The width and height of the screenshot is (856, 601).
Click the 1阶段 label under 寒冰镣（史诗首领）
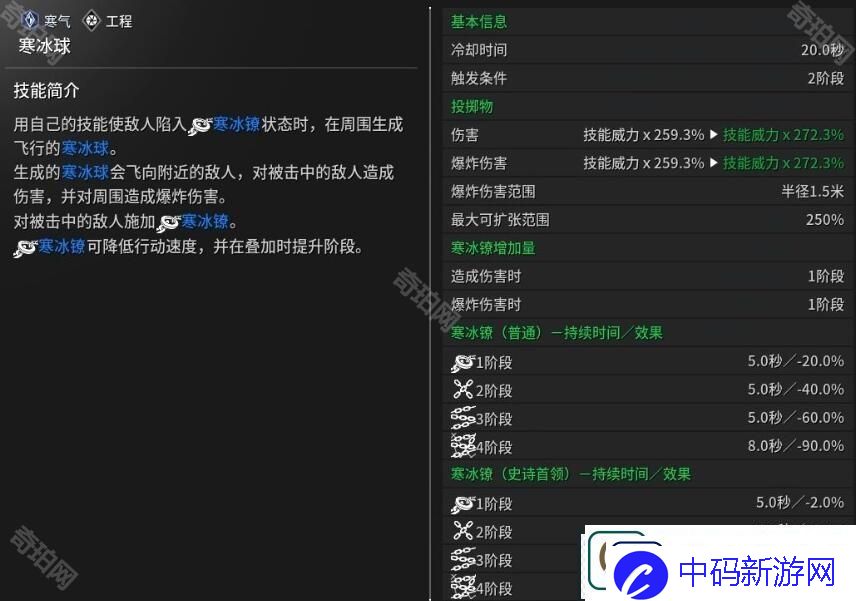[x=494, y=504]
